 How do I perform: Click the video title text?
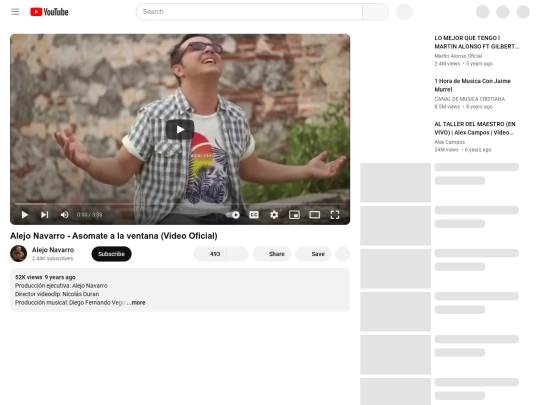coord(114,236)
